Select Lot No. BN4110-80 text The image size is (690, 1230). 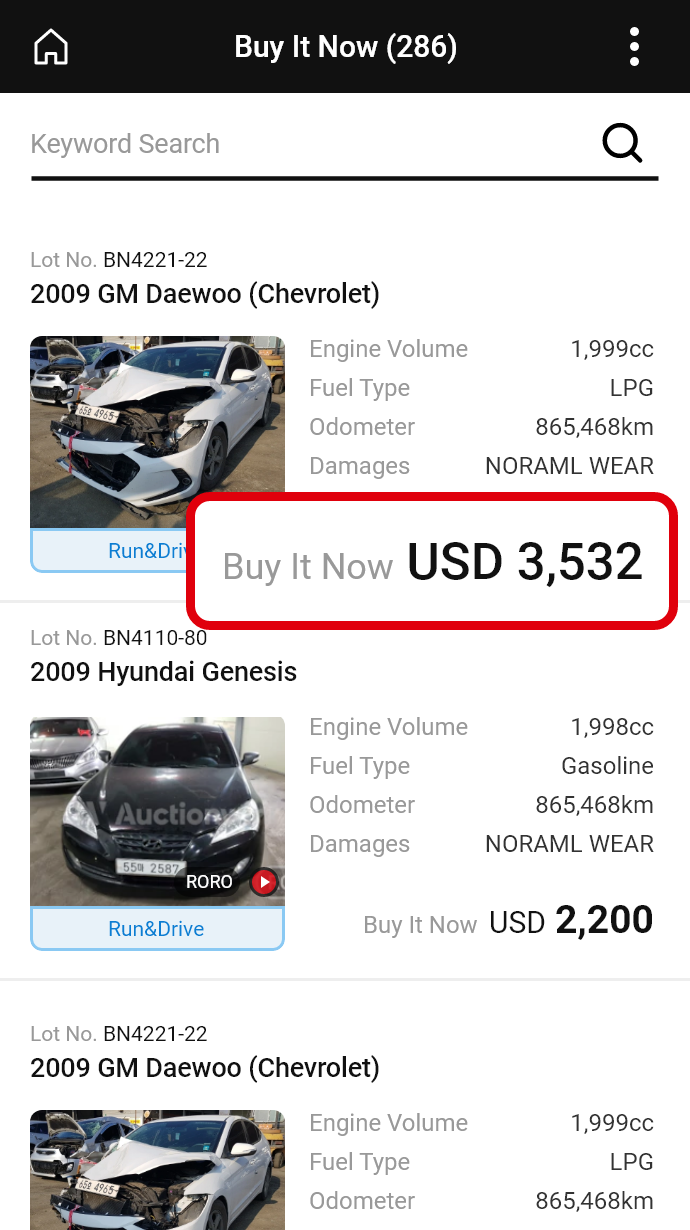pyautogui.click(x=119, y=638)
